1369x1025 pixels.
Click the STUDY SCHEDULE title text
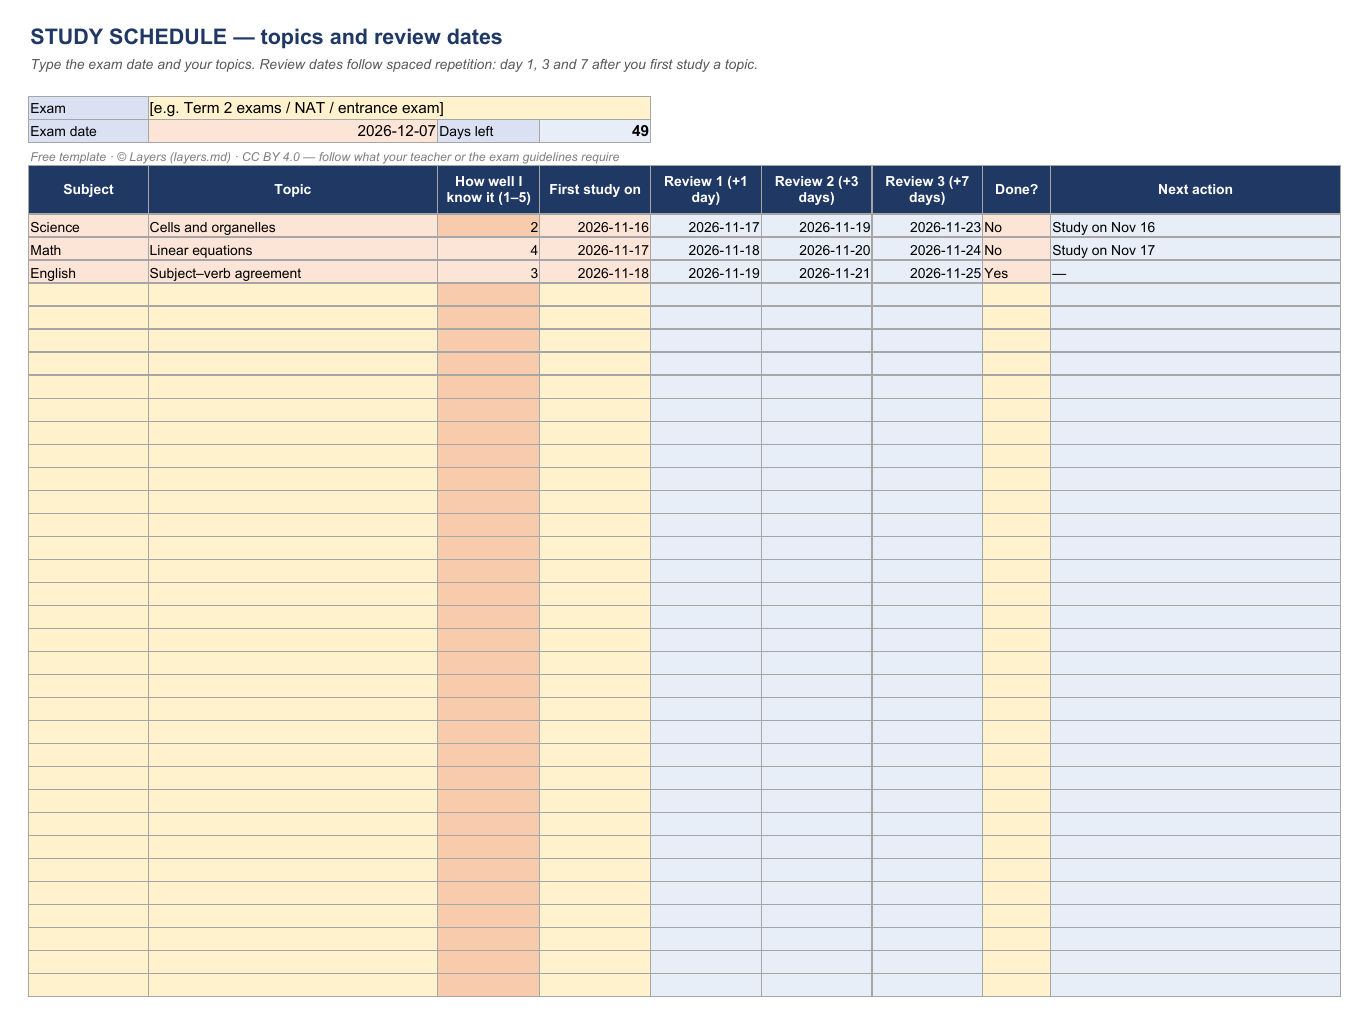[x=266, y=37]
